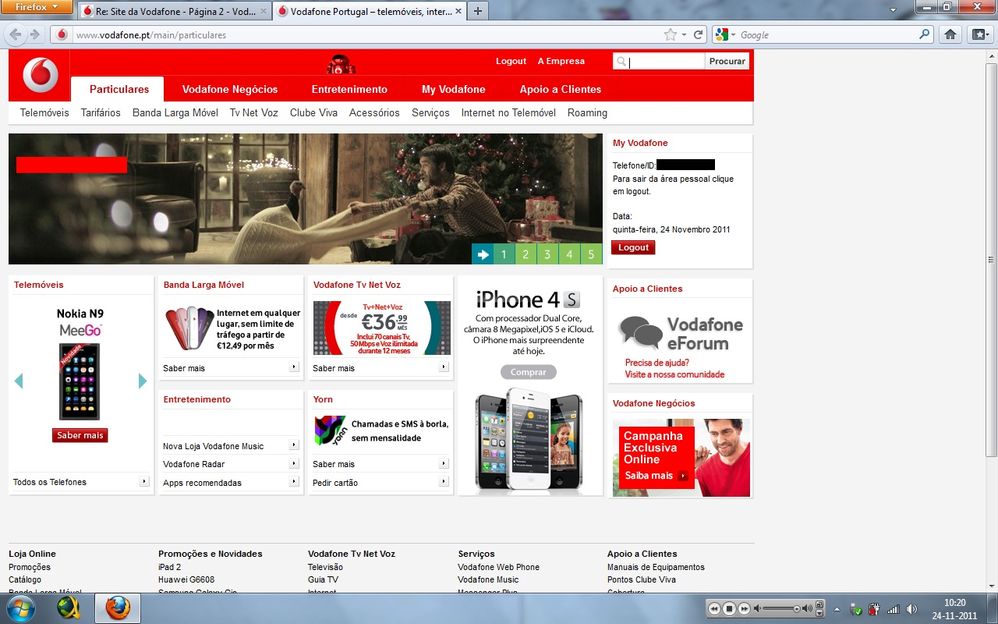Click the right arrow in Telemóveis carousel

point(143,381)
